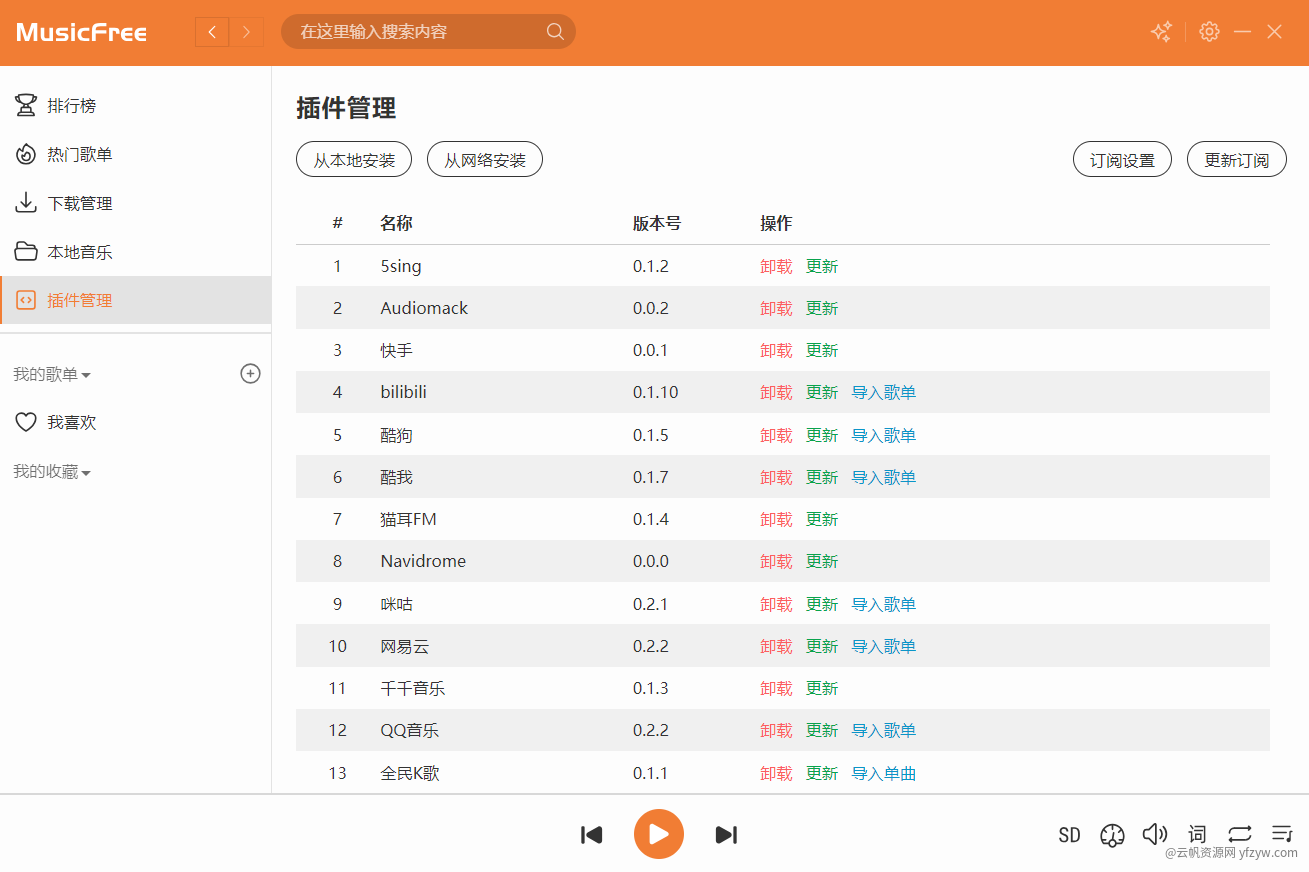Open the sparkle theme icon

click(1161, 32)
